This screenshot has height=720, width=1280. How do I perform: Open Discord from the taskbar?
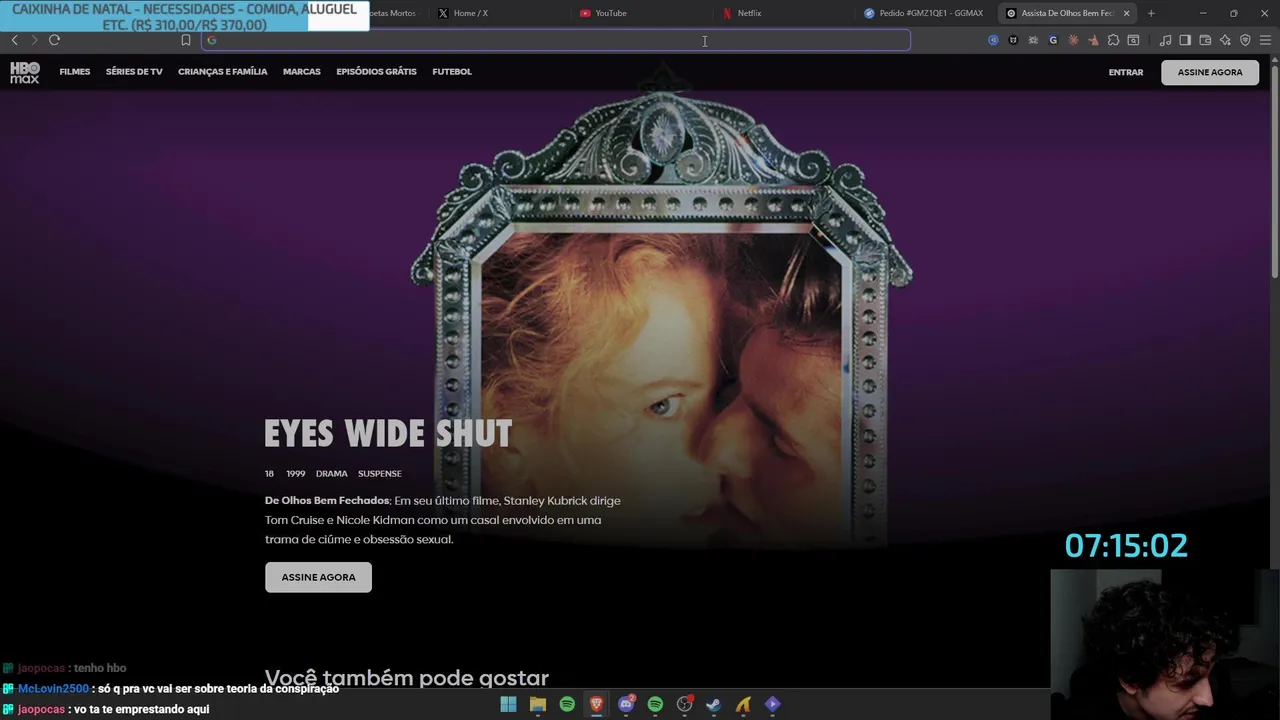(626, 704)
